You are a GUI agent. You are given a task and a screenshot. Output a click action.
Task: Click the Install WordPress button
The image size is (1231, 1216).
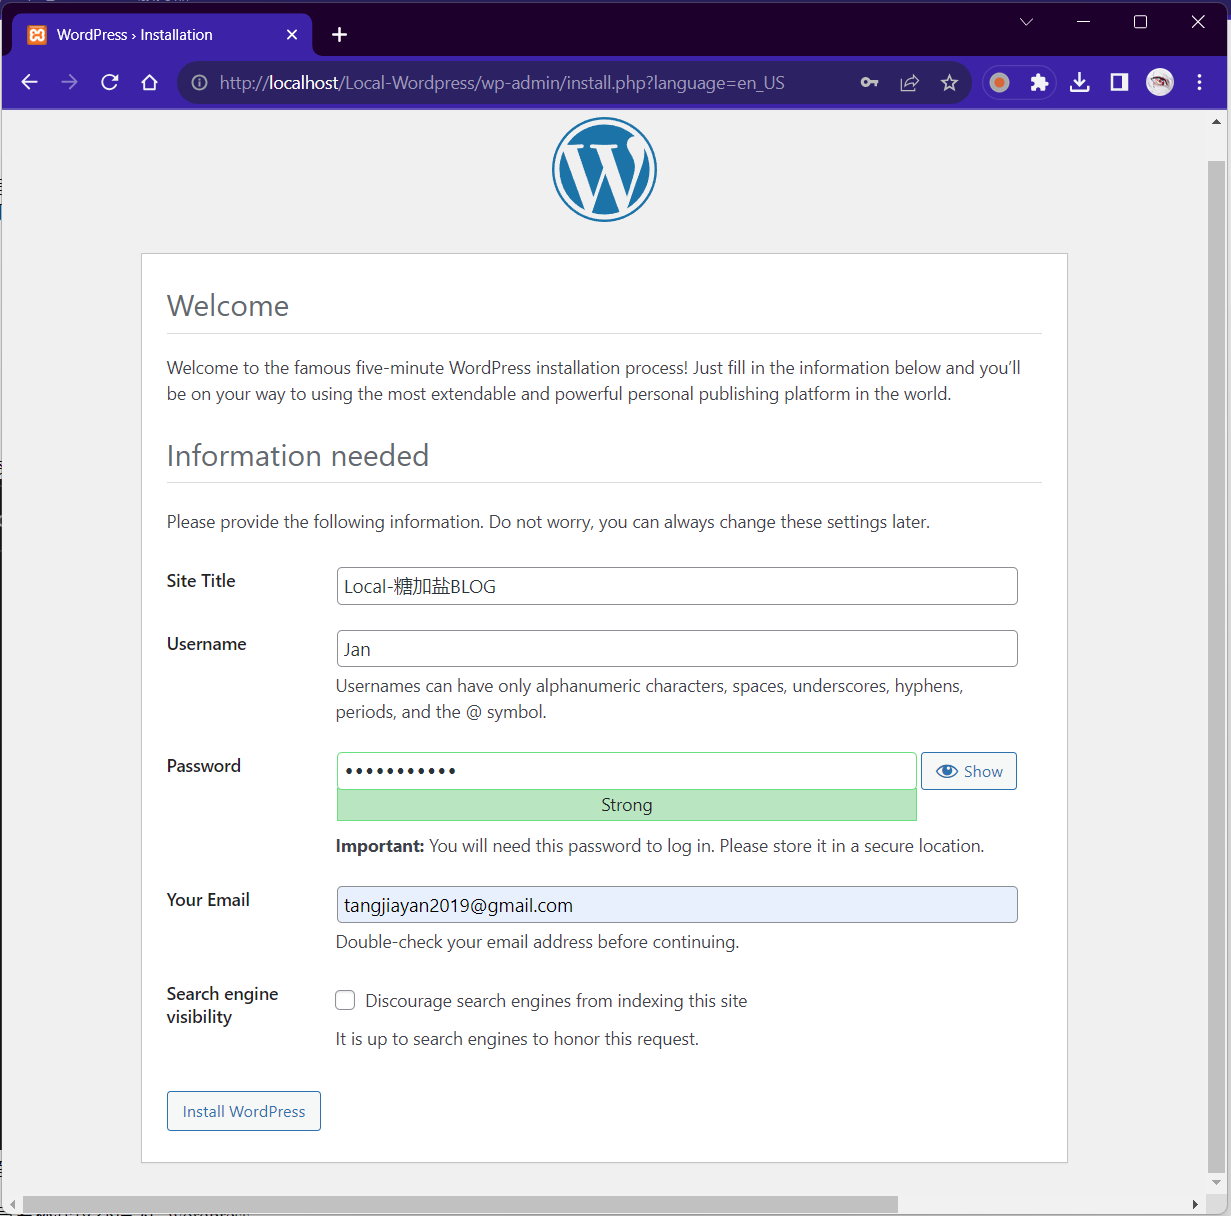click(244, 1111)
